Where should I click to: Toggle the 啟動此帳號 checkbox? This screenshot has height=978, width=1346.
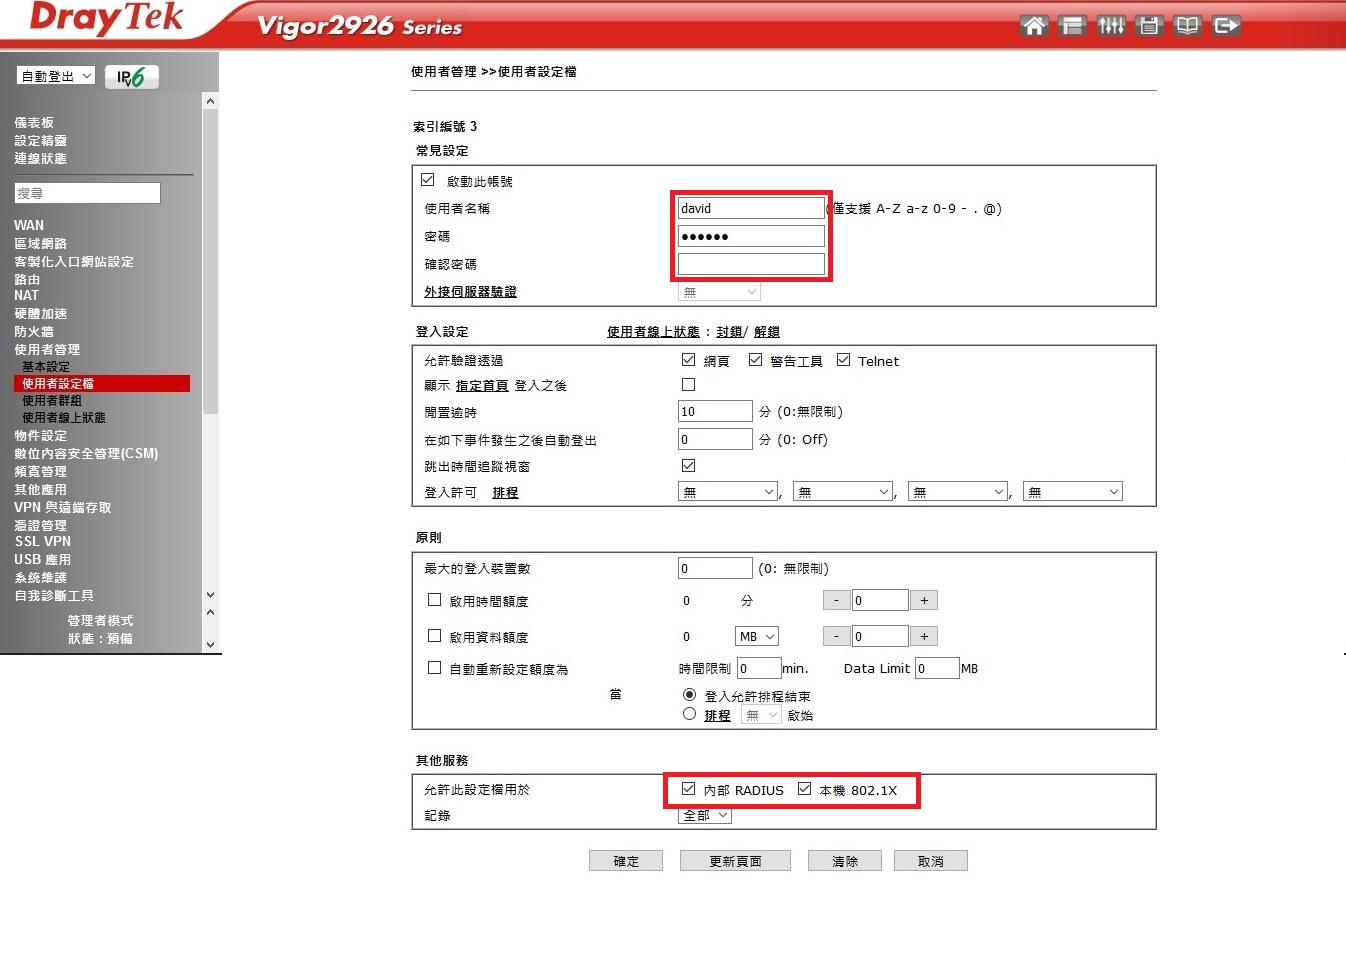pyautogui.click(x=428, y=180)
